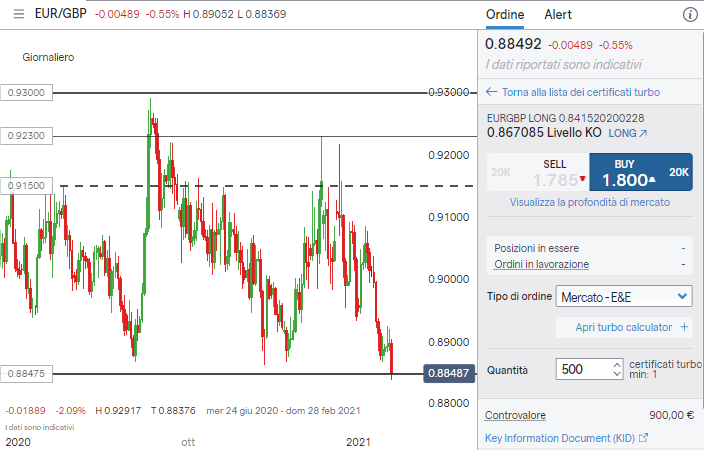
Task: Open the Tipo di ordine dropdown
Action: tap(624, 296)
